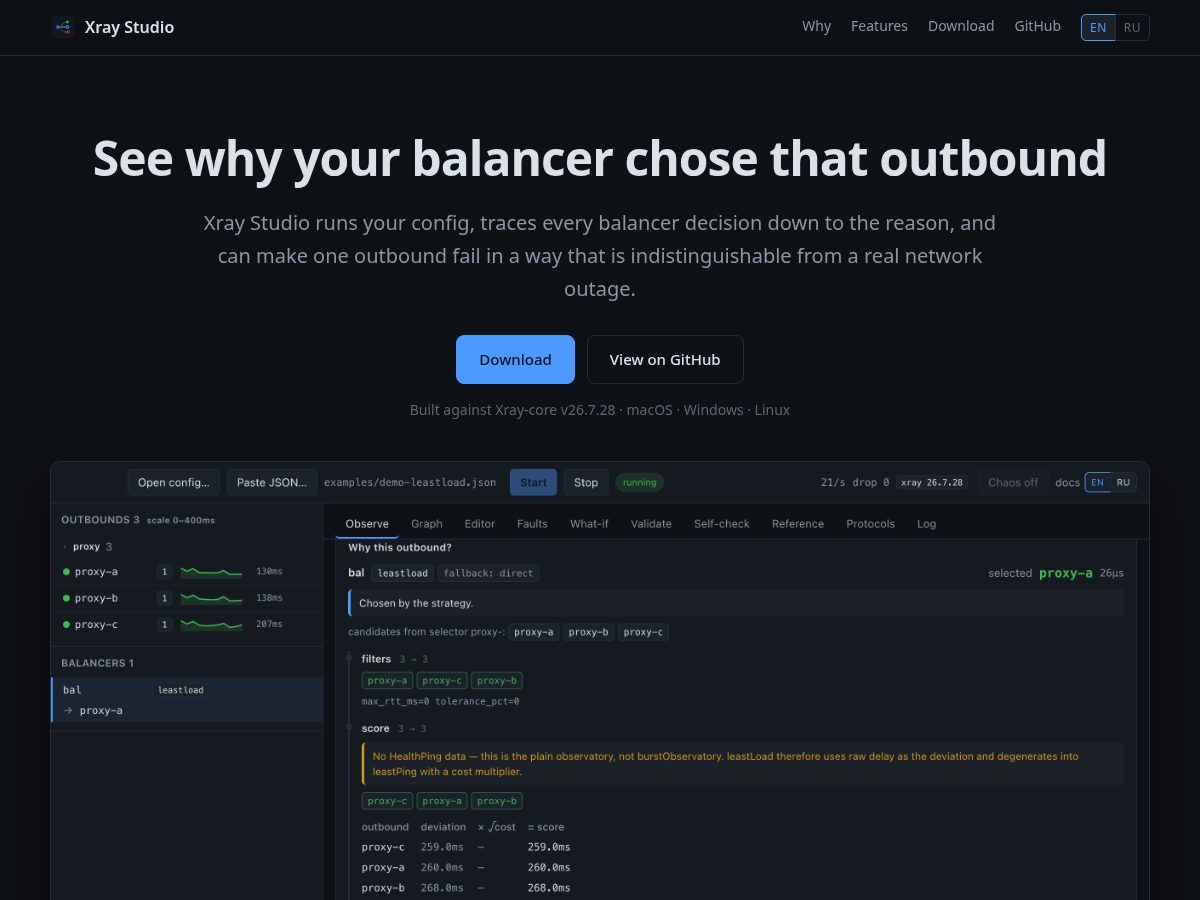The width and height of the screenshot is (1200, 900).
Task: Click the latency sparkline in the 207ms row
Action: pos(212,624)
